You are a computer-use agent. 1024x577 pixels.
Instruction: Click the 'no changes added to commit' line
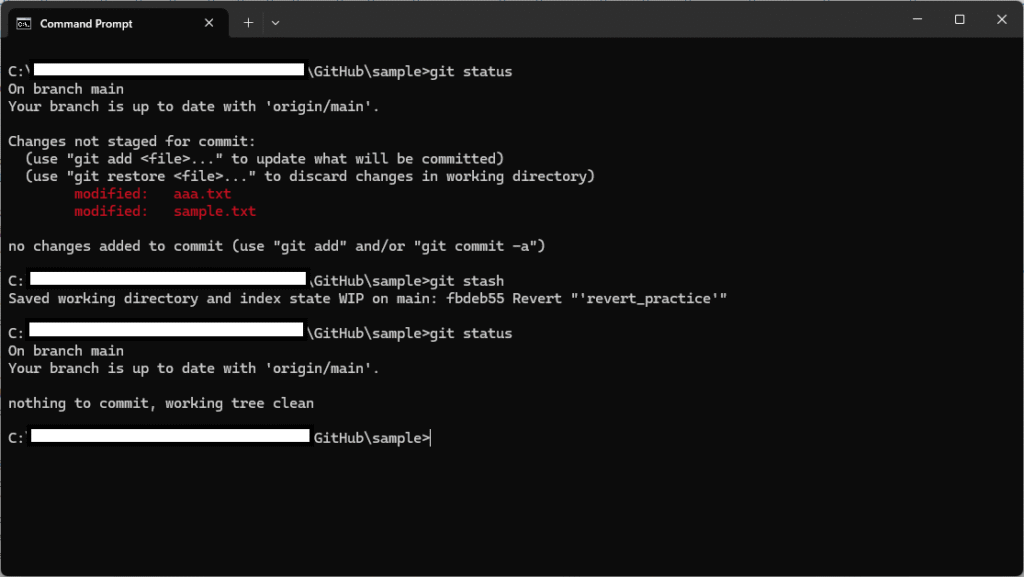pyautogui.click(x=276, y=246)
